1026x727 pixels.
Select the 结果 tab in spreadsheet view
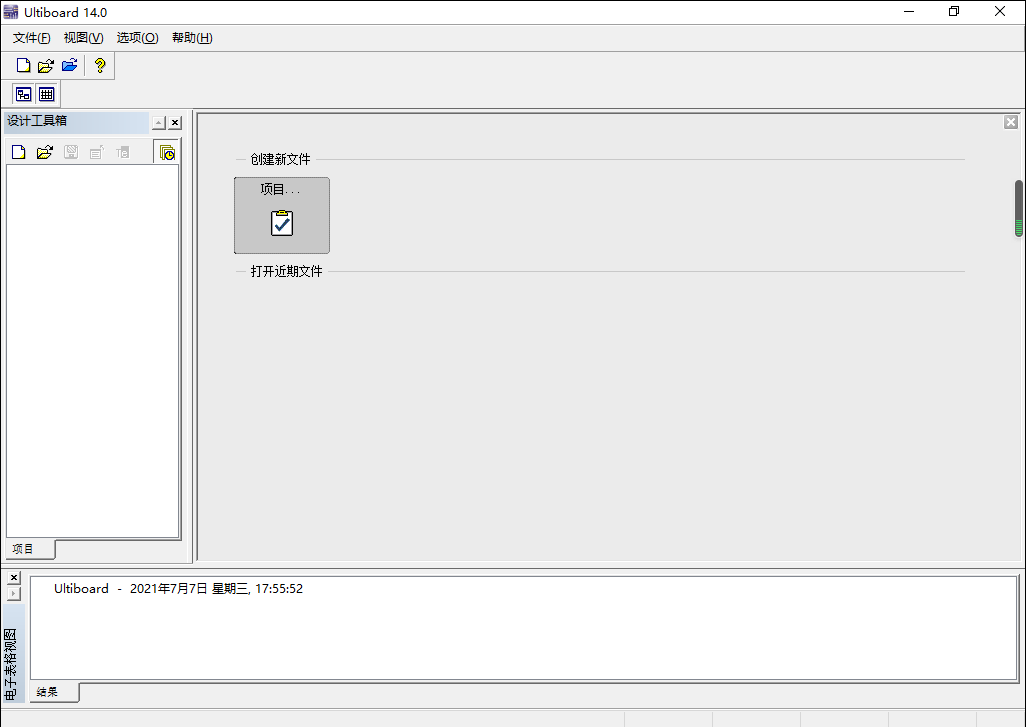(48, 692)
